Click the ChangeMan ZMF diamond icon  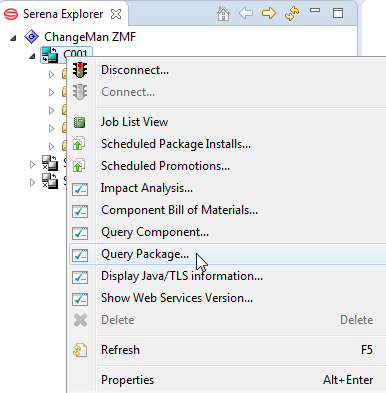point(32,36)
